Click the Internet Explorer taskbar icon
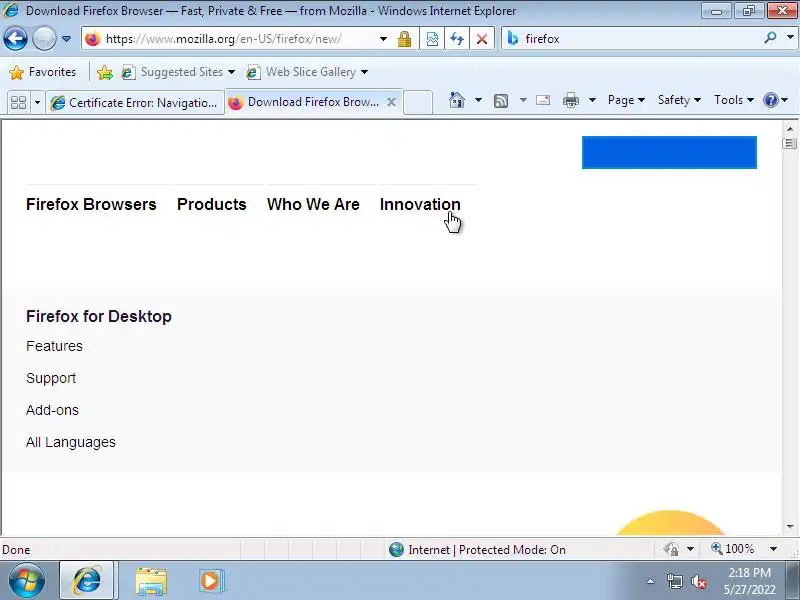This screenshot has height=600, width=800. 87,581
